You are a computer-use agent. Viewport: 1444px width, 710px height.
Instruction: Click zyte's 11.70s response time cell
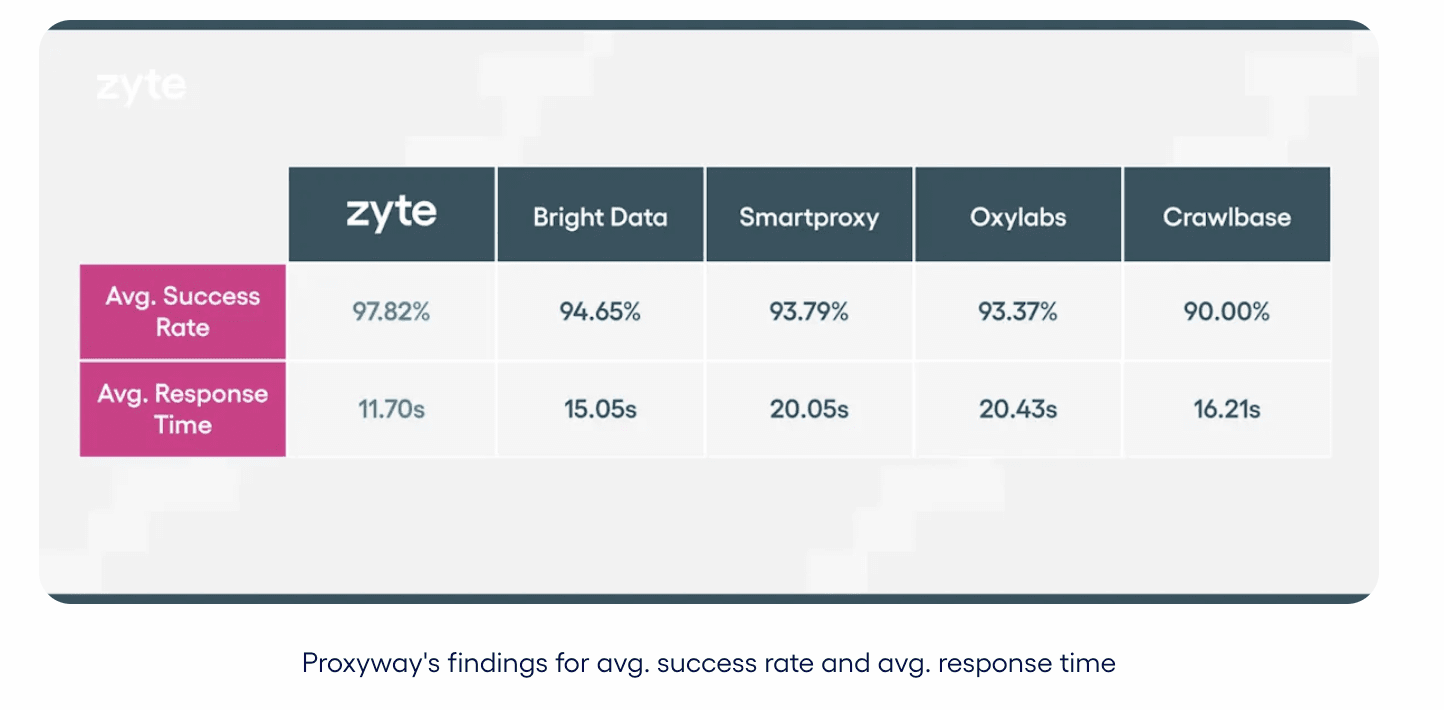pos(391,409)
